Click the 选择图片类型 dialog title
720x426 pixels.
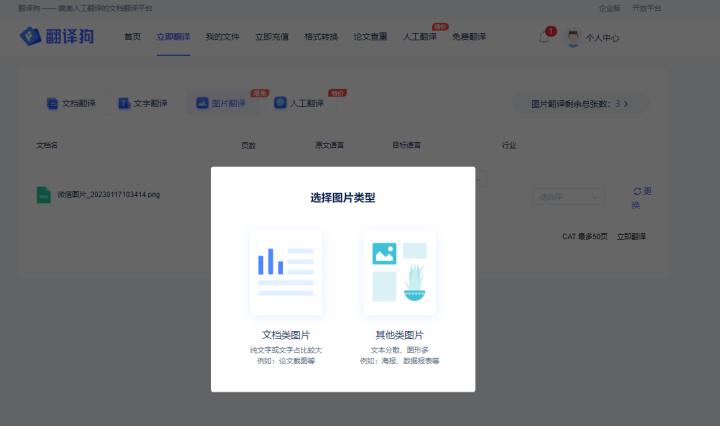click(x=343, y=198)
